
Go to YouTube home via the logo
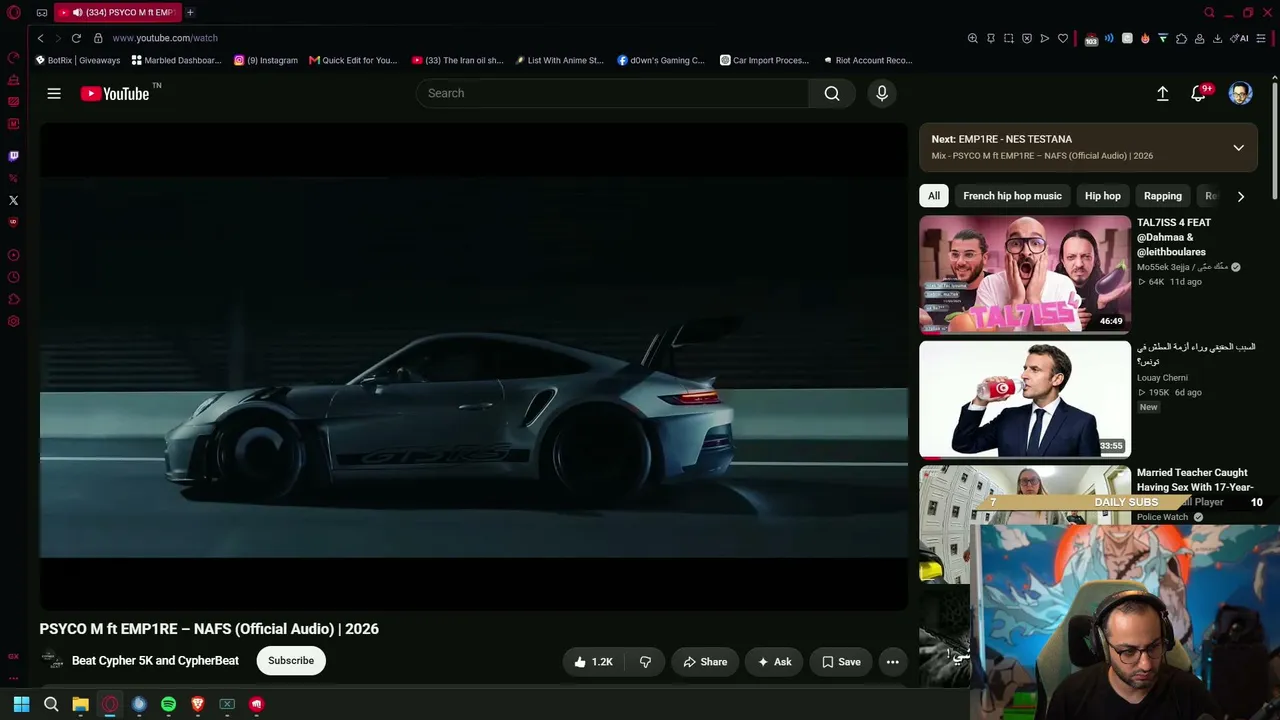tap(115, 93)
